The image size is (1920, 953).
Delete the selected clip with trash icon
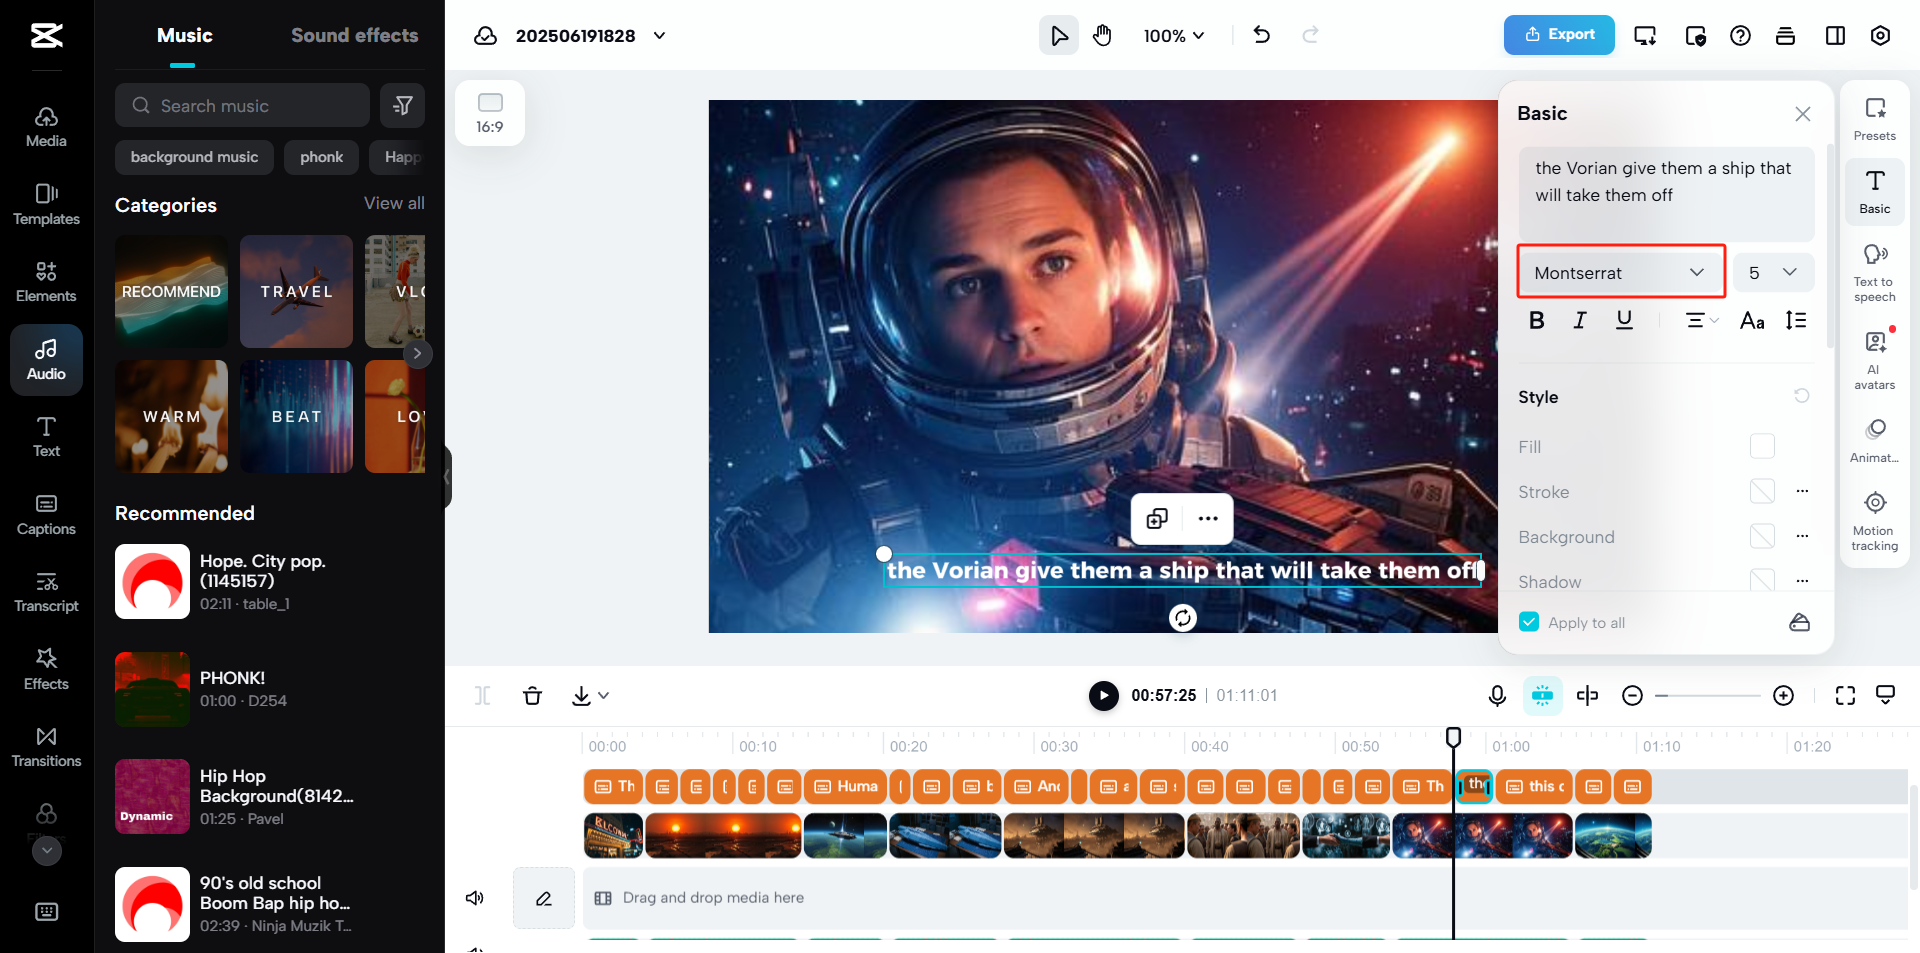(x=532, y=696)
